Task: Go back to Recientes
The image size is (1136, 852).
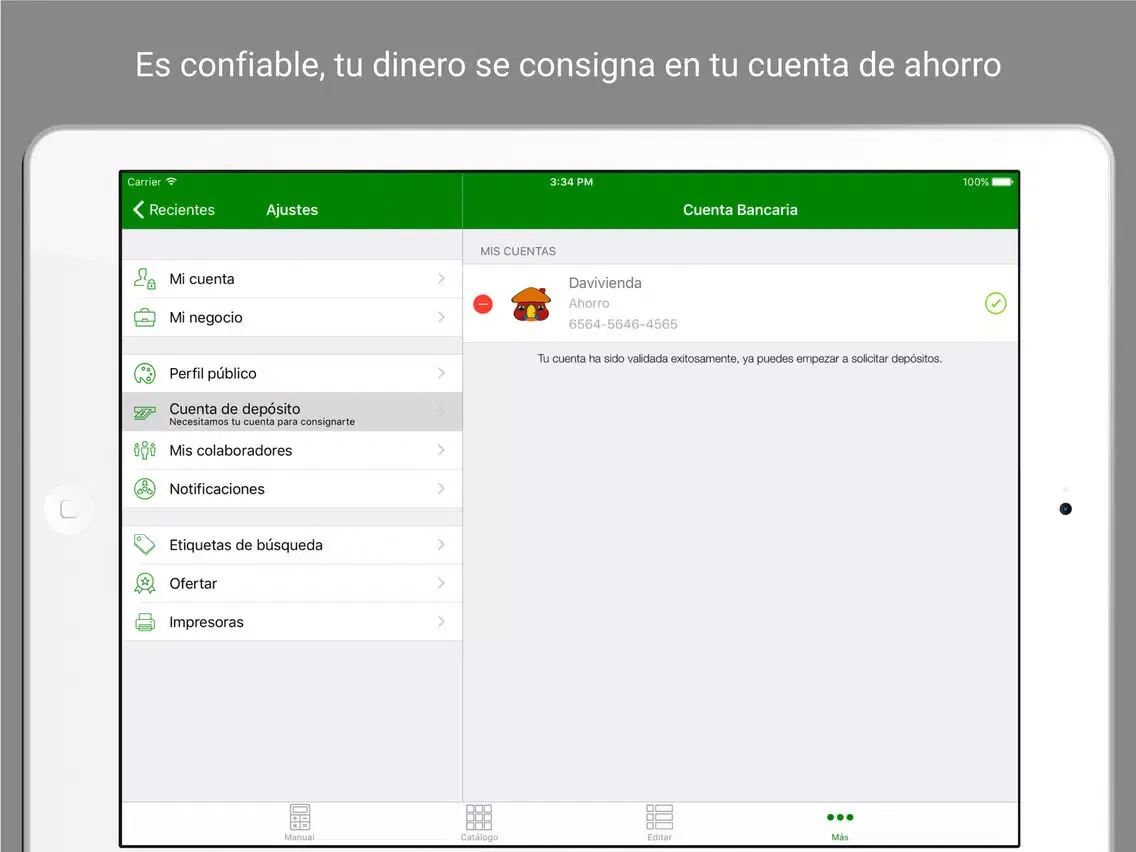Action: pos(174,209)
